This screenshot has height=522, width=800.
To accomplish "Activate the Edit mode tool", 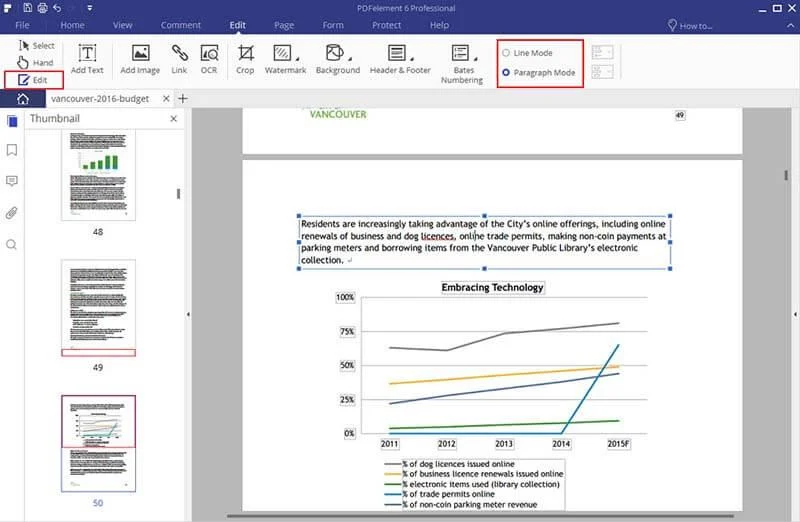I will (34, 80).
